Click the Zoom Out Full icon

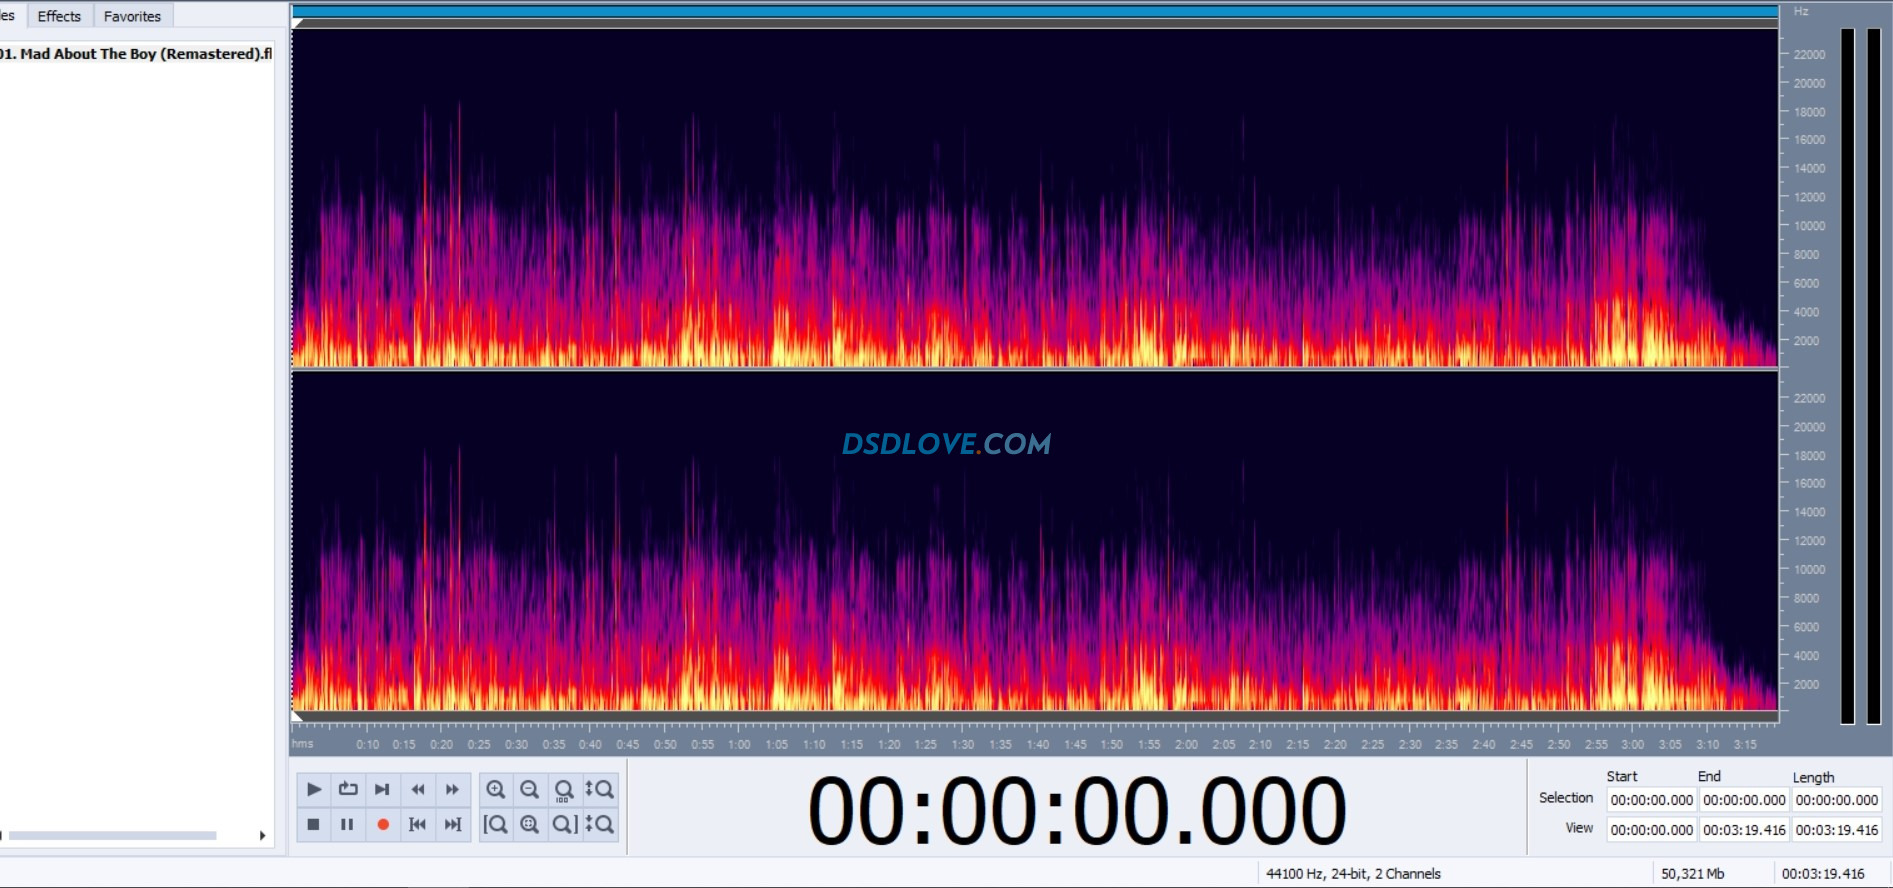point(564,789)
